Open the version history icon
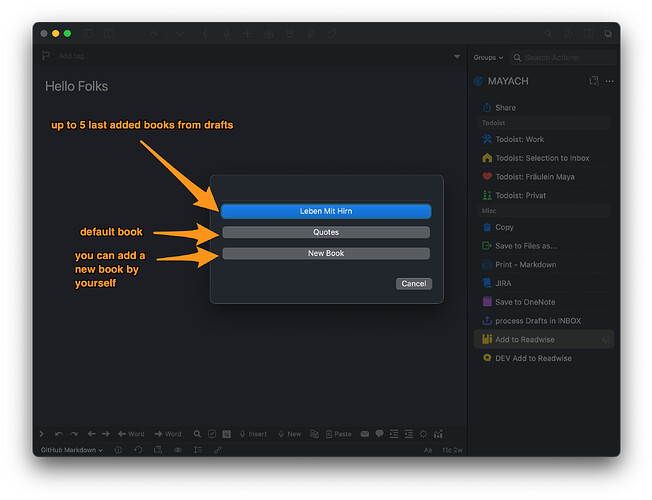 138,450
